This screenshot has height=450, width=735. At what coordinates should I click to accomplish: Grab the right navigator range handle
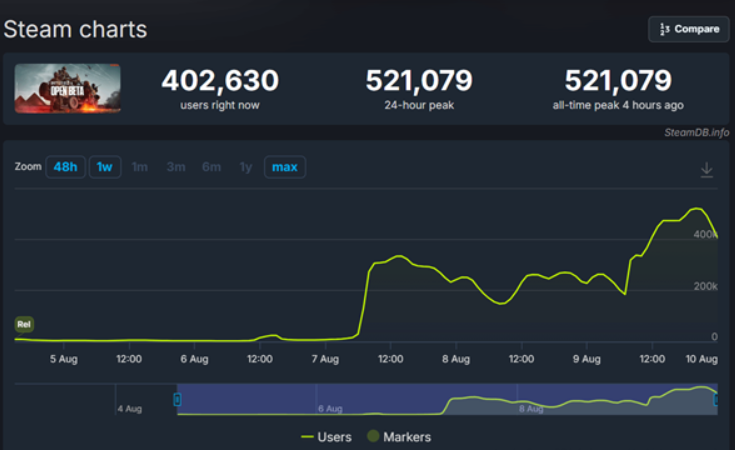click(716, 400)
